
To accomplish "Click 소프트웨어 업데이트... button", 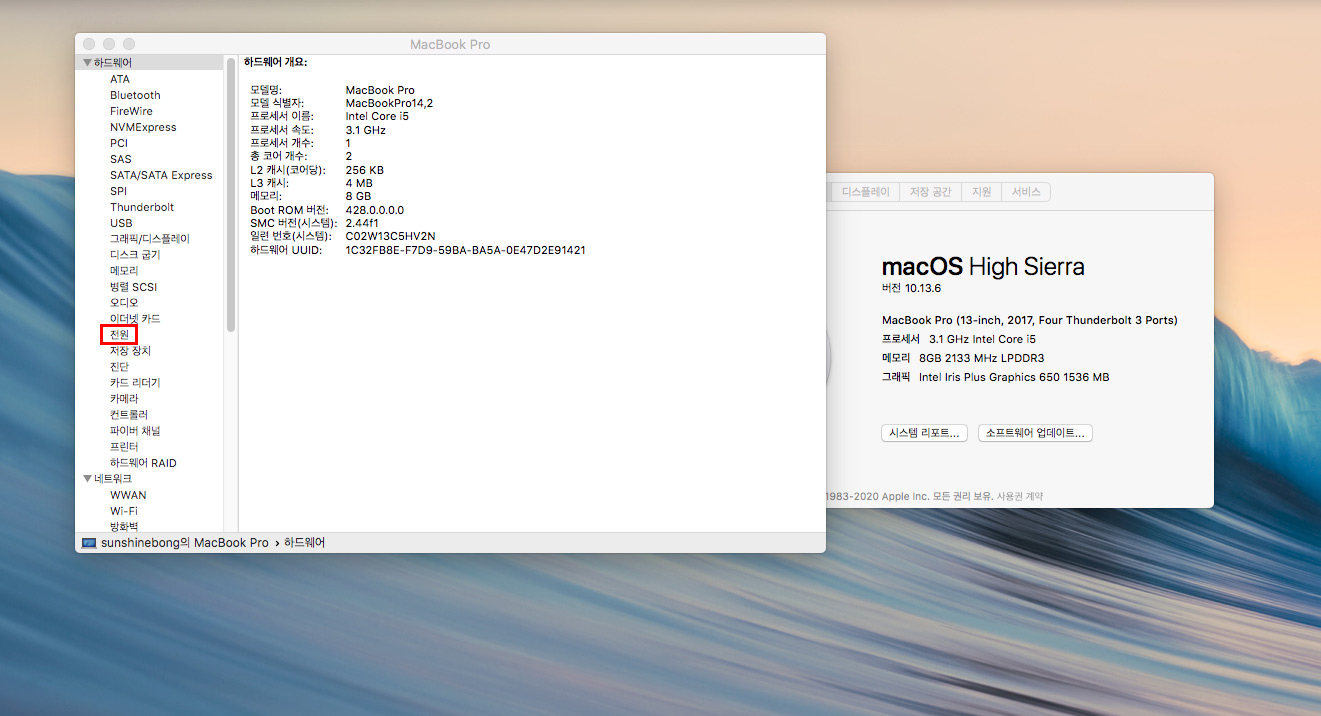I will click(x=1035, y=433).
